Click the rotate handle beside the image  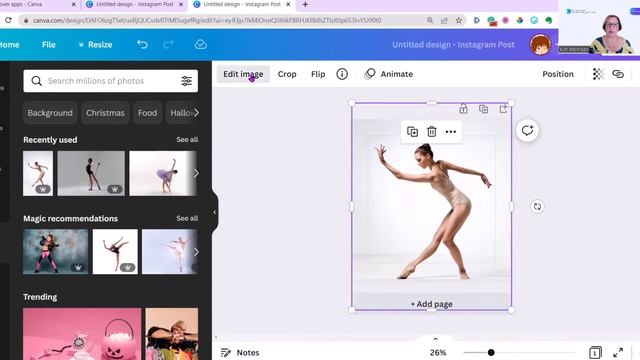pyautogui.click(x=538, y=206)
